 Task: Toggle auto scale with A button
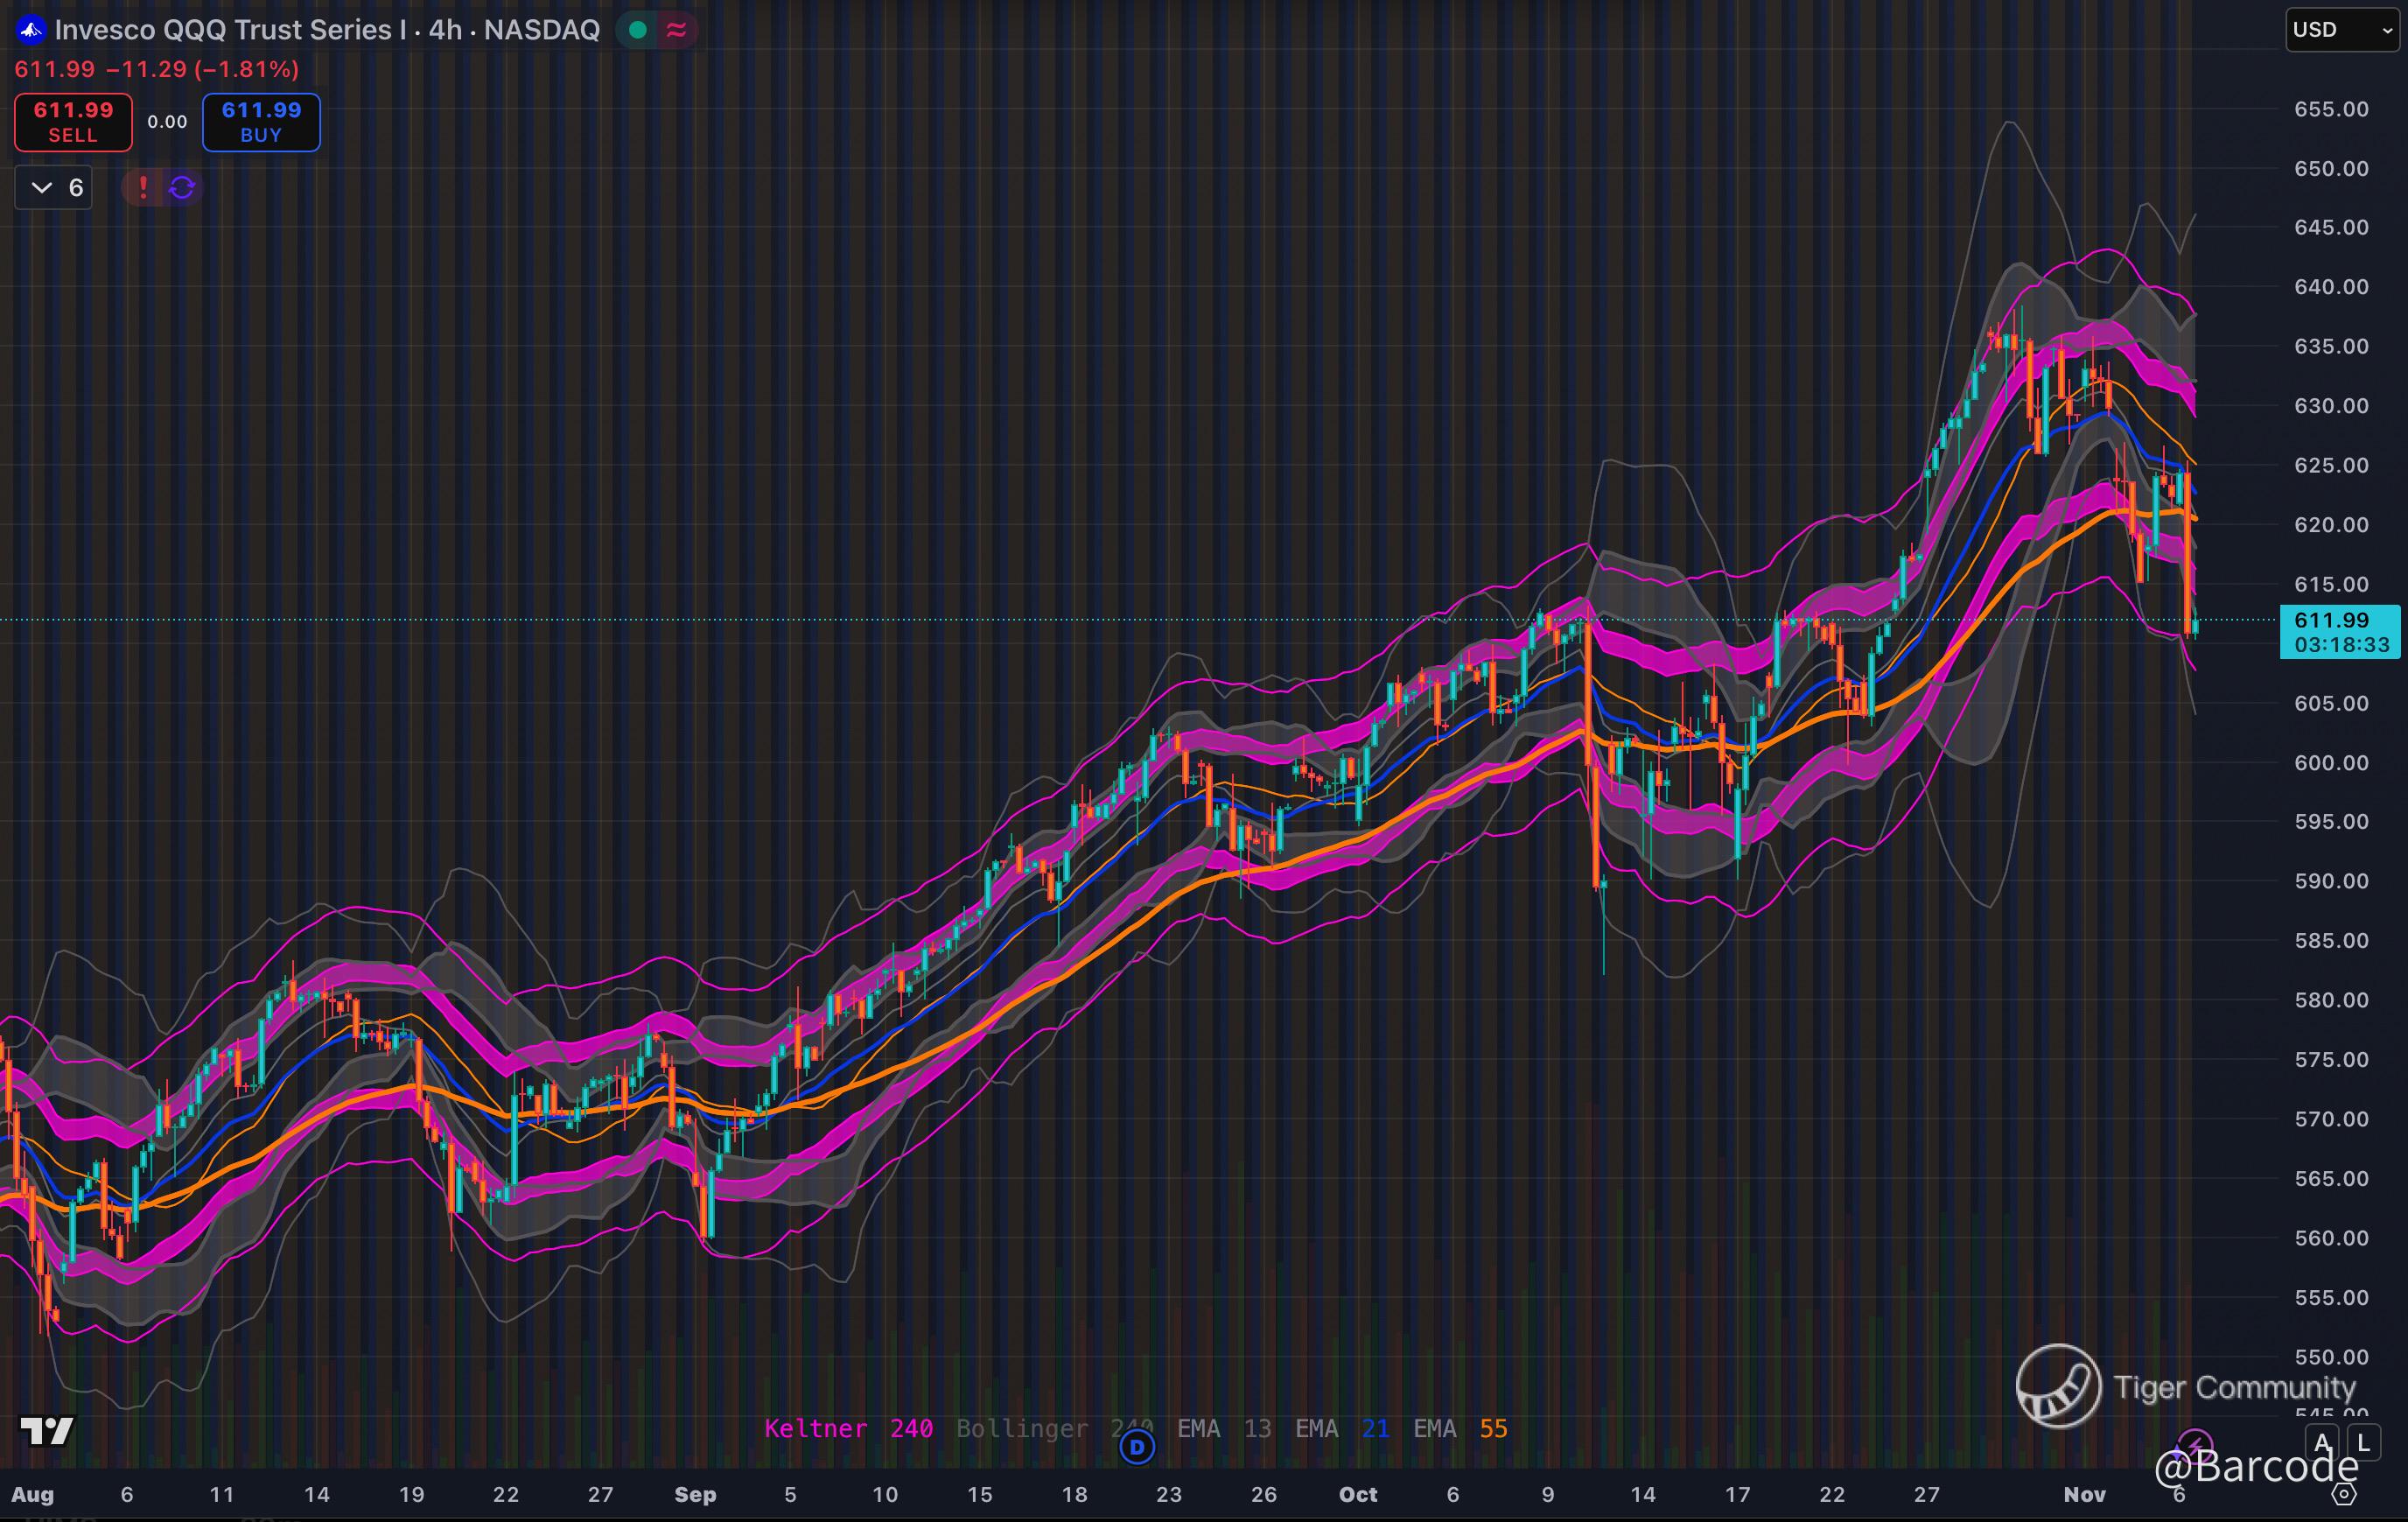[x=2322, y=1443]
